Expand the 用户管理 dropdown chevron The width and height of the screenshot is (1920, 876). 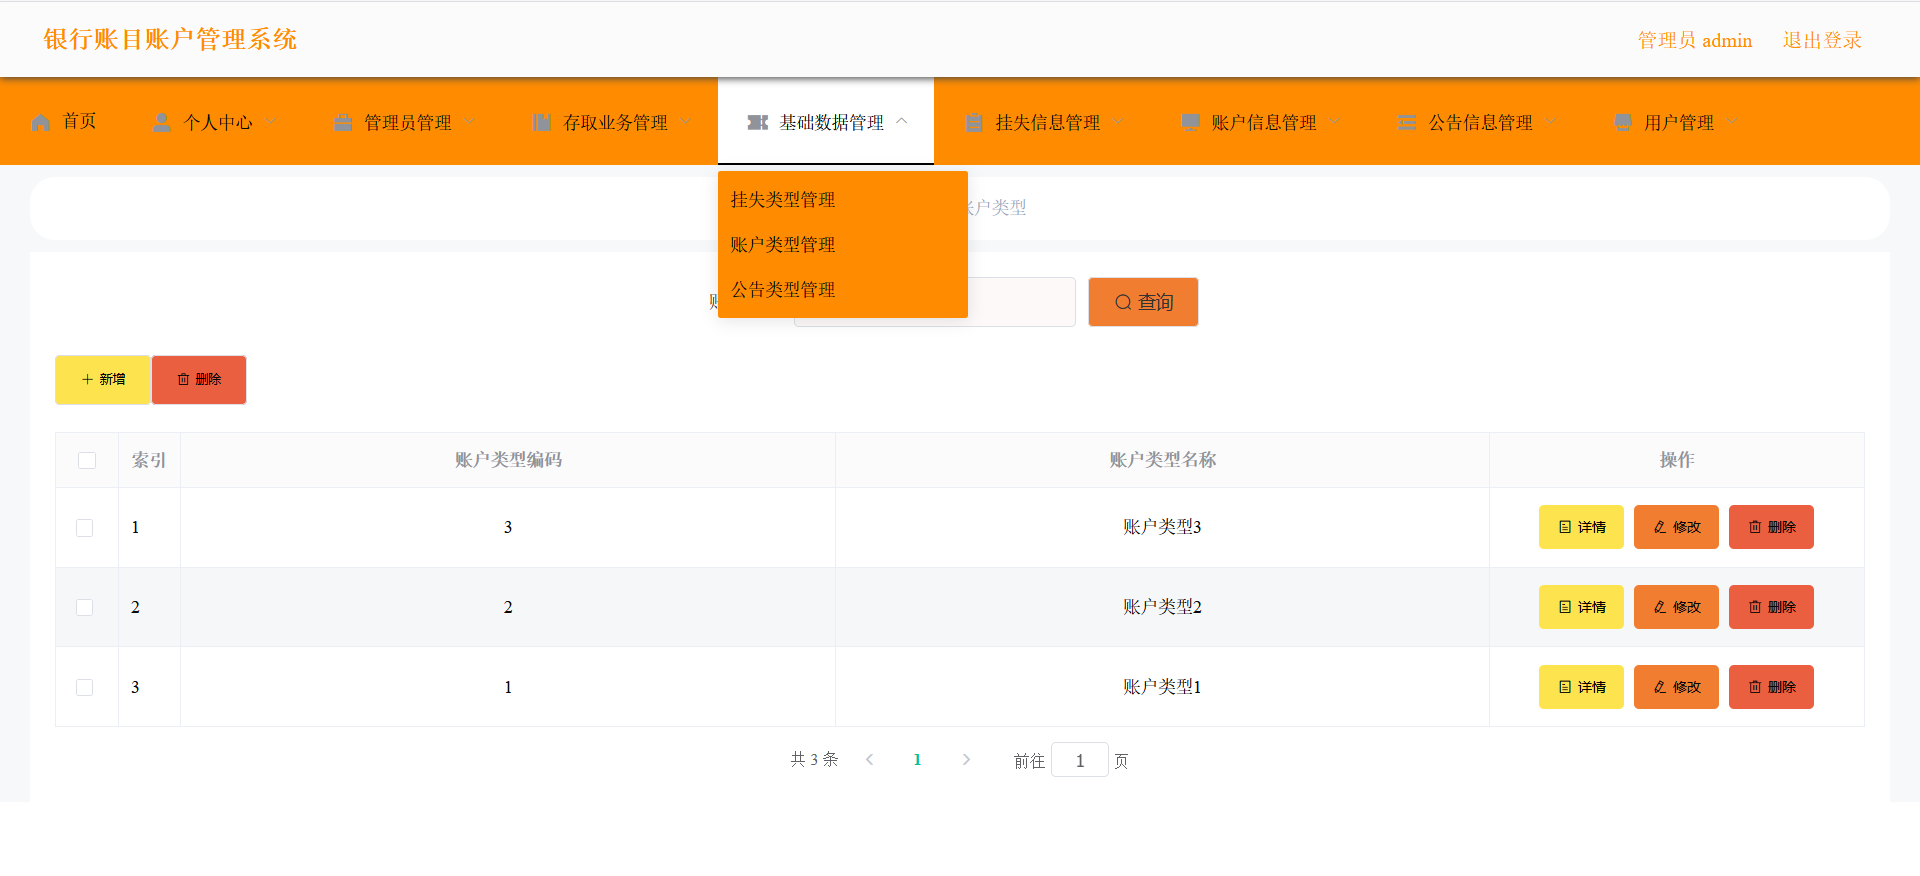[1732, 122]
